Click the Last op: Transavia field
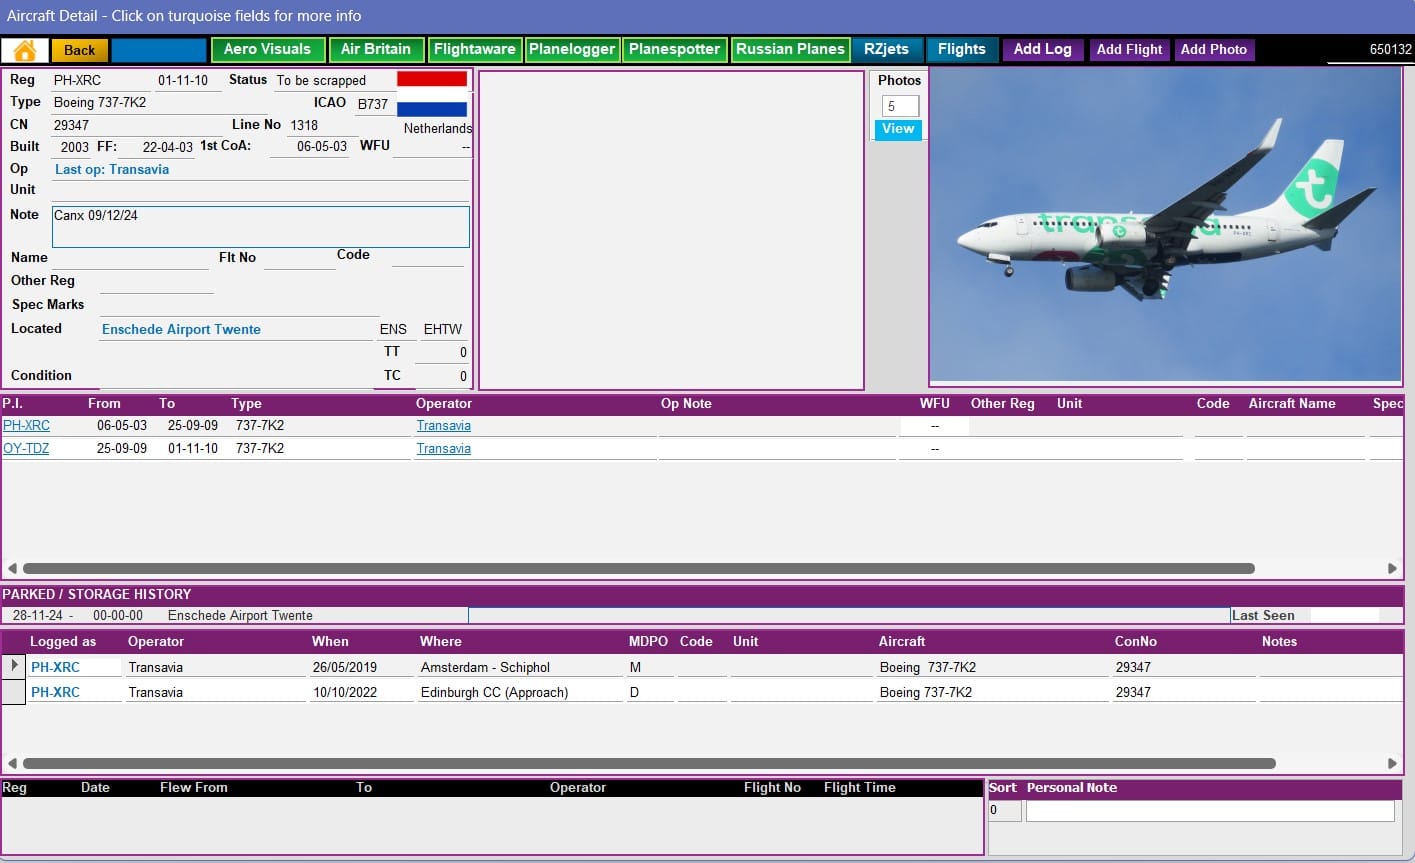Viewport: 1415px width, 863px height. 260,169
